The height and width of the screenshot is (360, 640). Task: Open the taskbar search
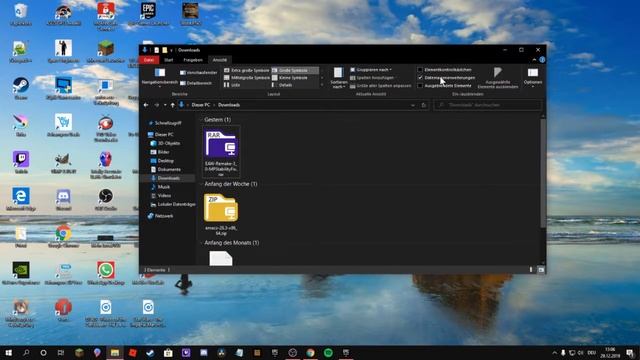point(26,353)
